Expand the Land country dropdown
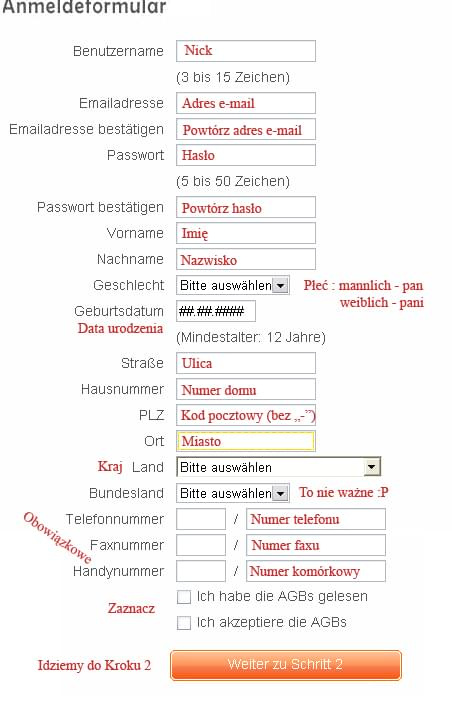 (x=279, y=467)
